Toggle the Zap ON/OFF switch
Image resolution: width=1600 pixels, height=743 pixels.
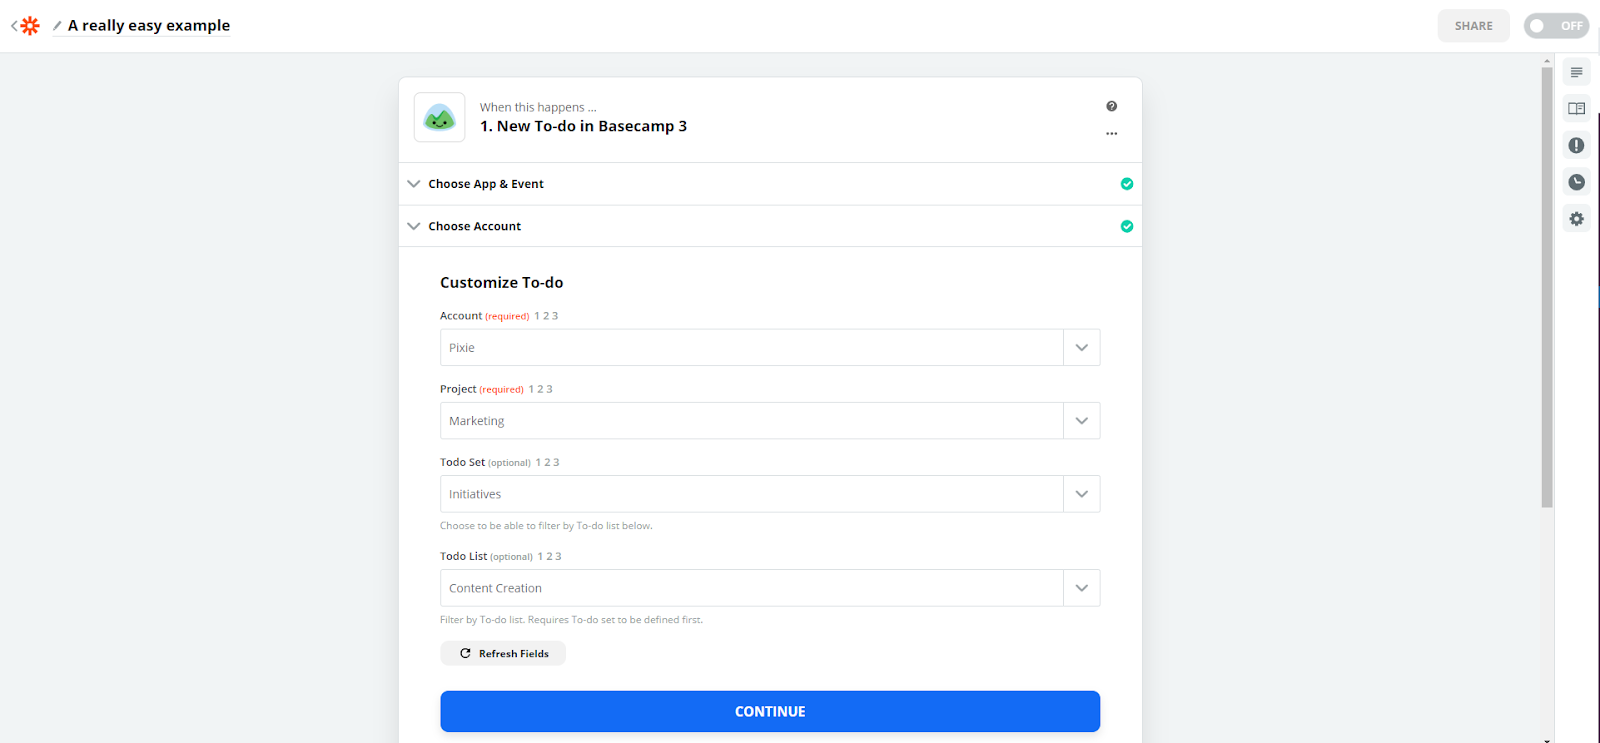1556,26
